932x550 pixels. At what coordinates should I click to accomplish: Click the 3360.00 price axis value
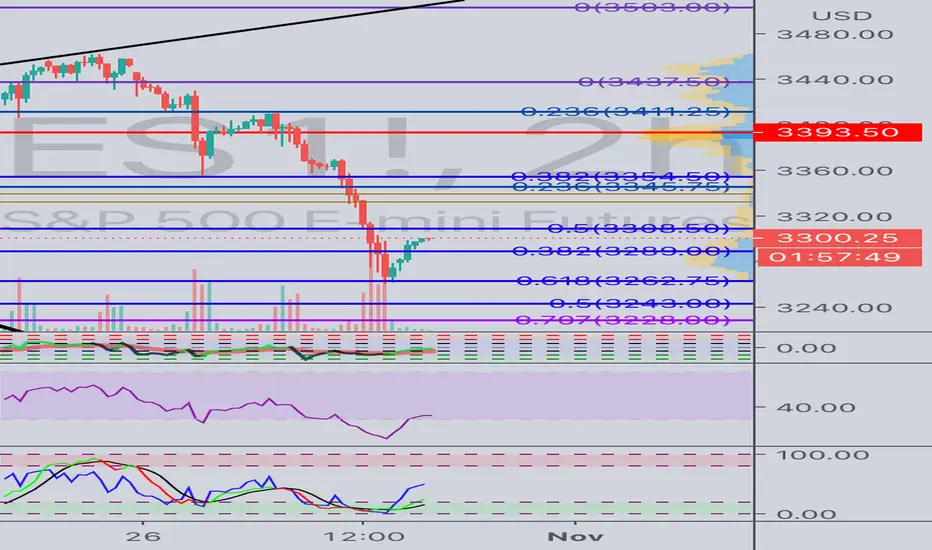pyautogui.click(x=835, y=171)
